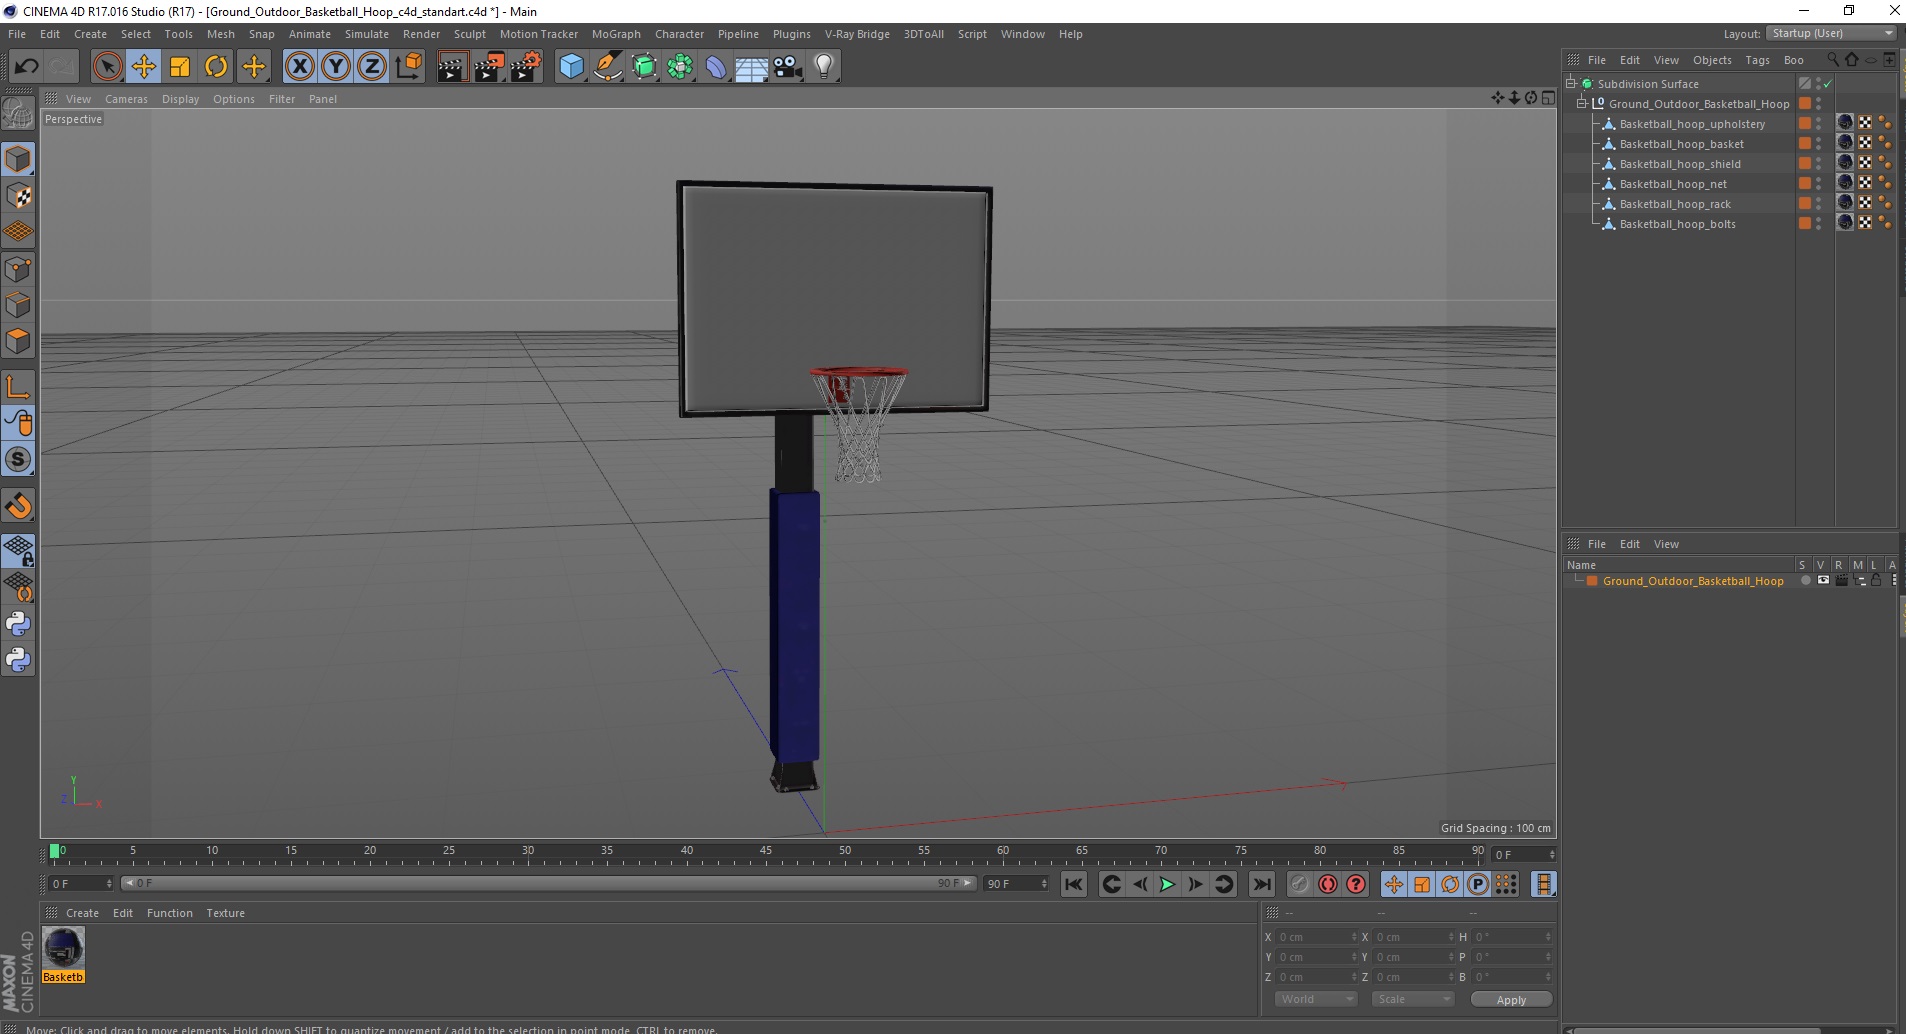Switch to Edges mode
The height and width of the screenshot is (1034, 1906).
pos(18,305)
